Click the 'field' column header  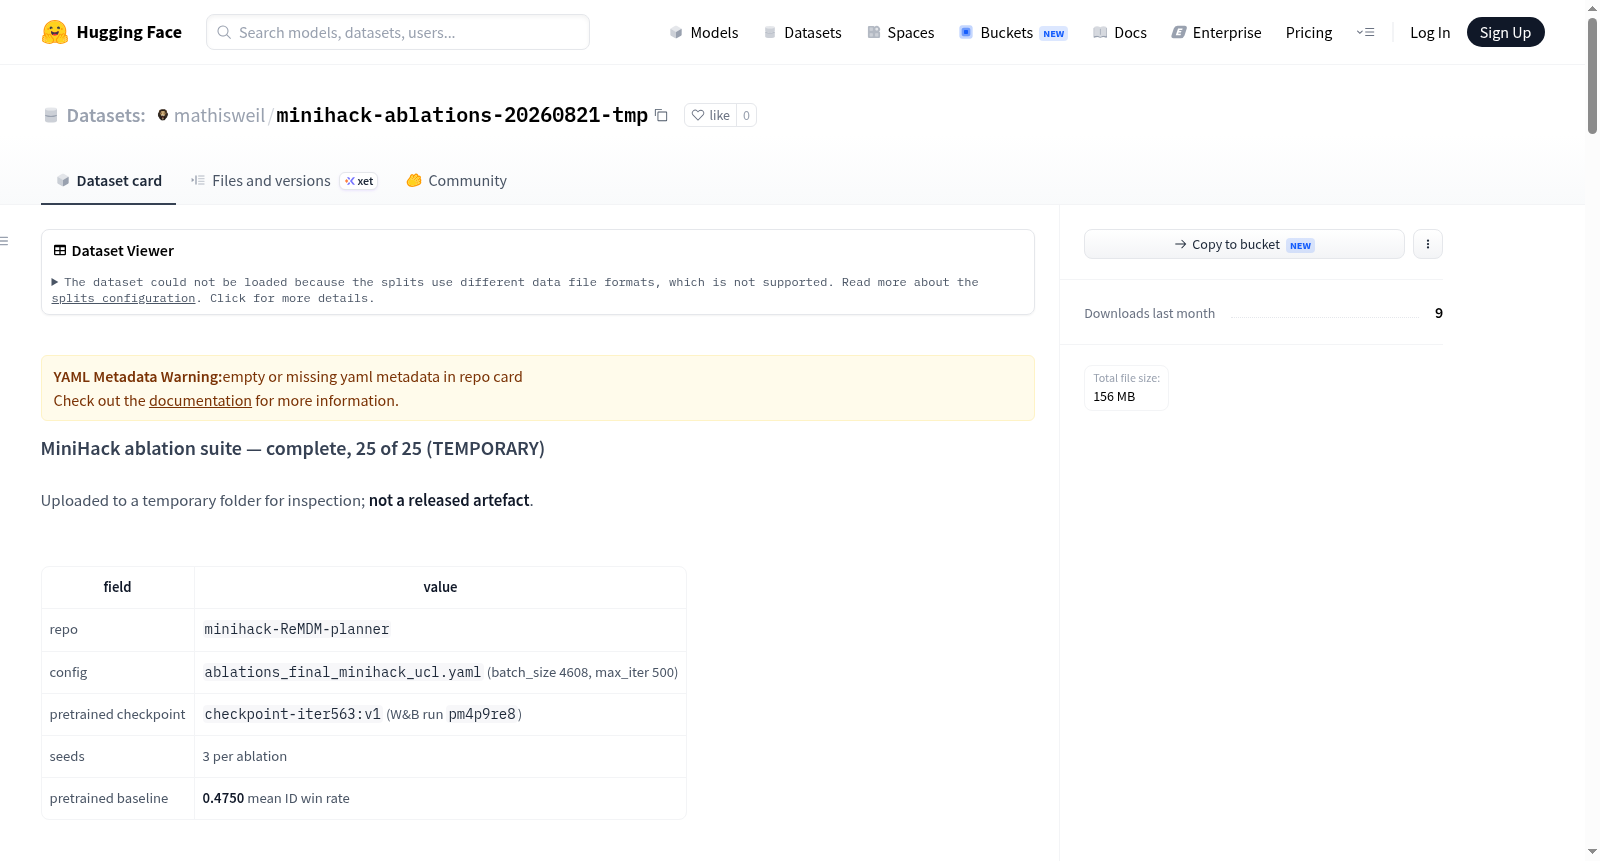pyautogui.click(x=117, y=587)
